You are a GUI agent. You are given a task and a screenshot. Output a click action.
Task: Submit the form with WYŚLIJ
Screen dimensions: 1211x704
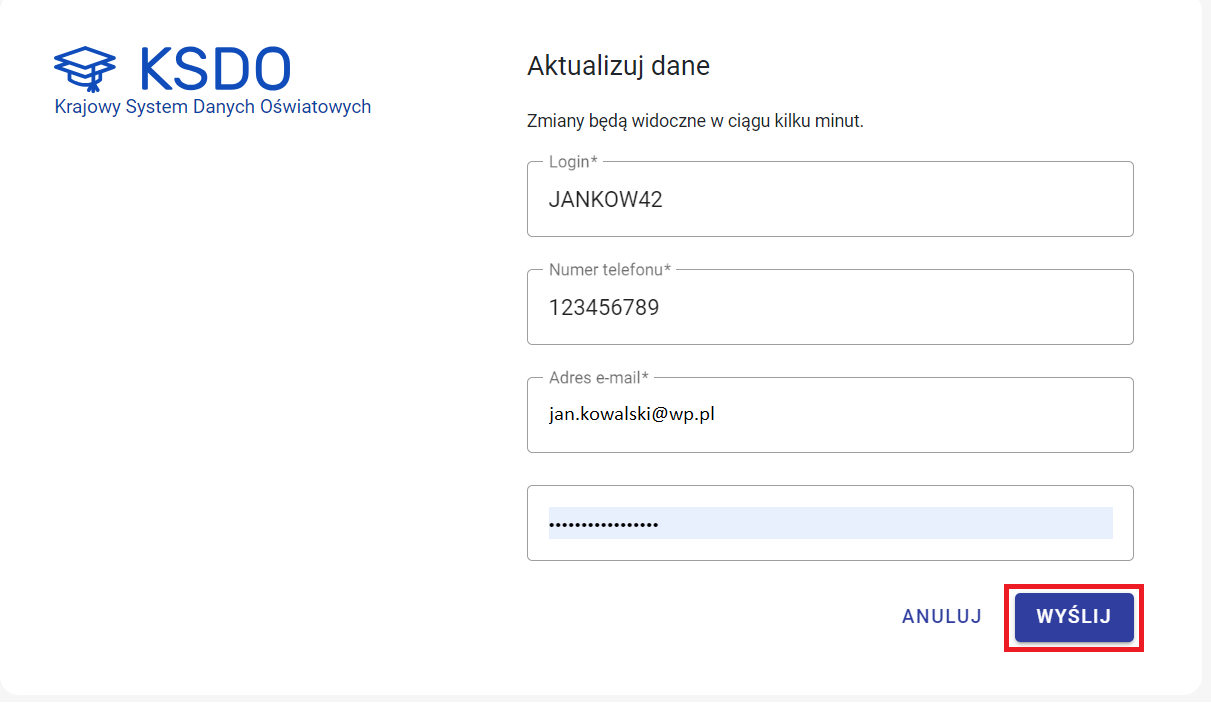pyautogui.click(x=1073, y=617)
